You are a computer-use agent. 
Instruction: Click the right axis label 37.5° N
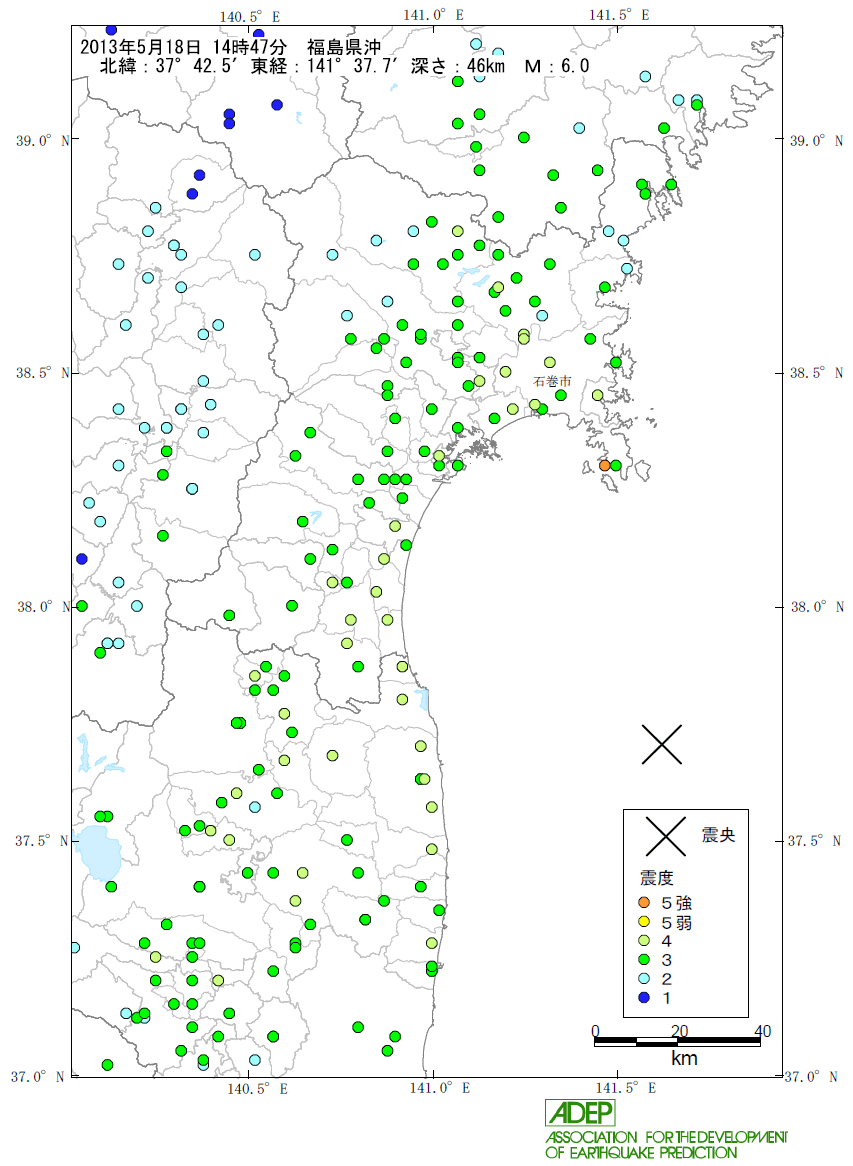click(814, 841)
